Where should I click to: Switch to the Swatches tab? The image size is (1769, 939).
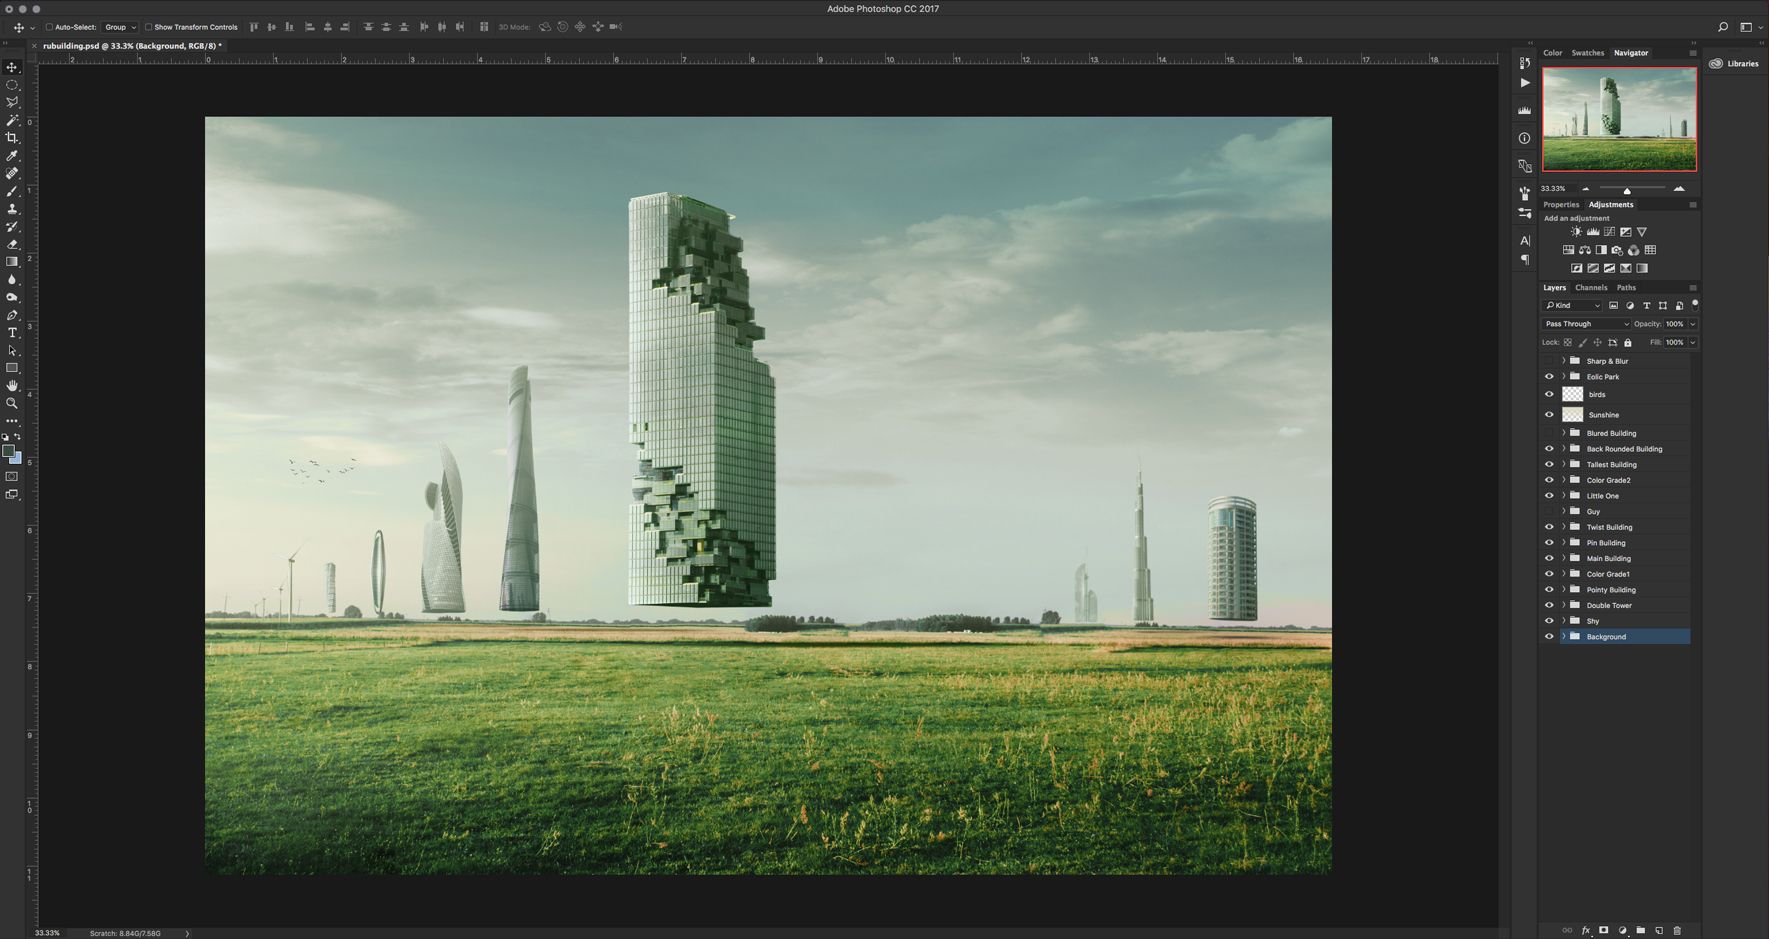pos(1587,53)
